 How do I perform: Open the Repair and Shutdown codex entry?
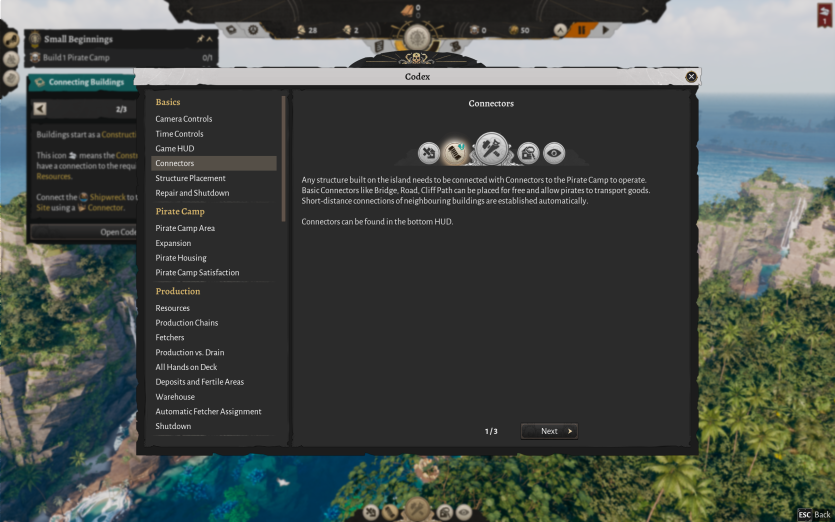[192, 193]
